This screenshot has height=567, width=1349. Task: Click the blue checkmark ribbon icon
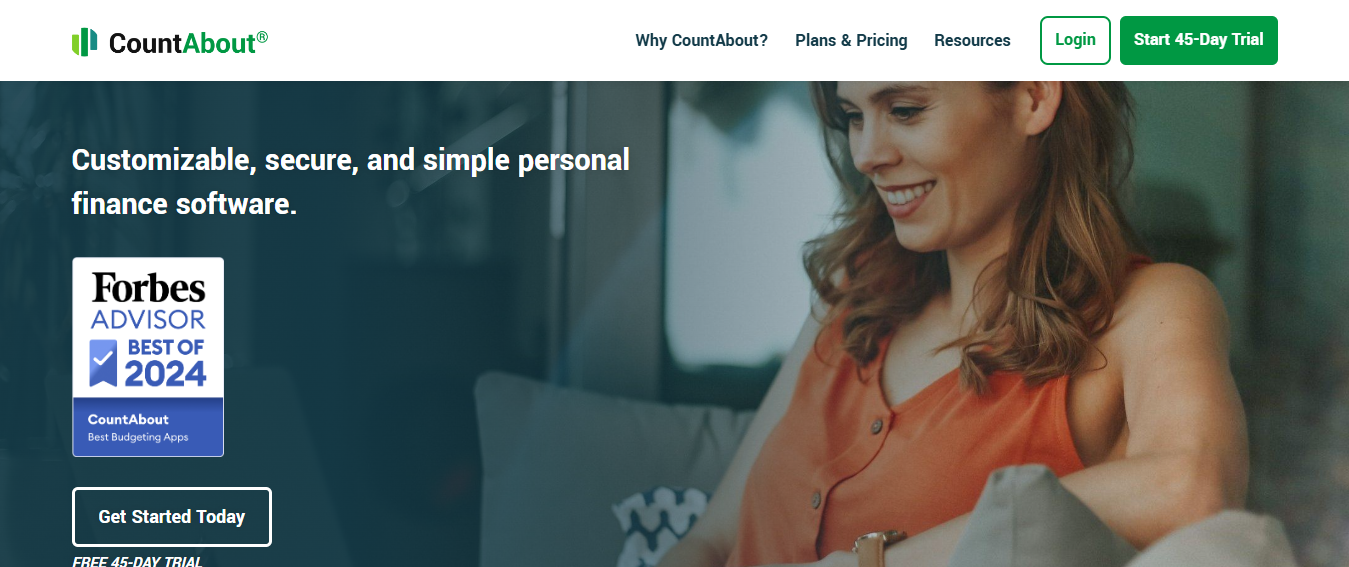tap(103, 363)
